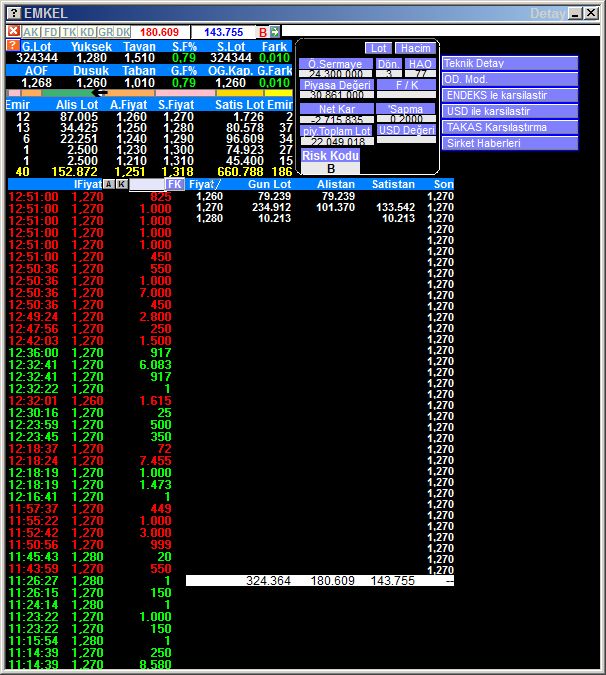
Task: Click the piy.Toplam Lot label
Action: pos(337,130)
